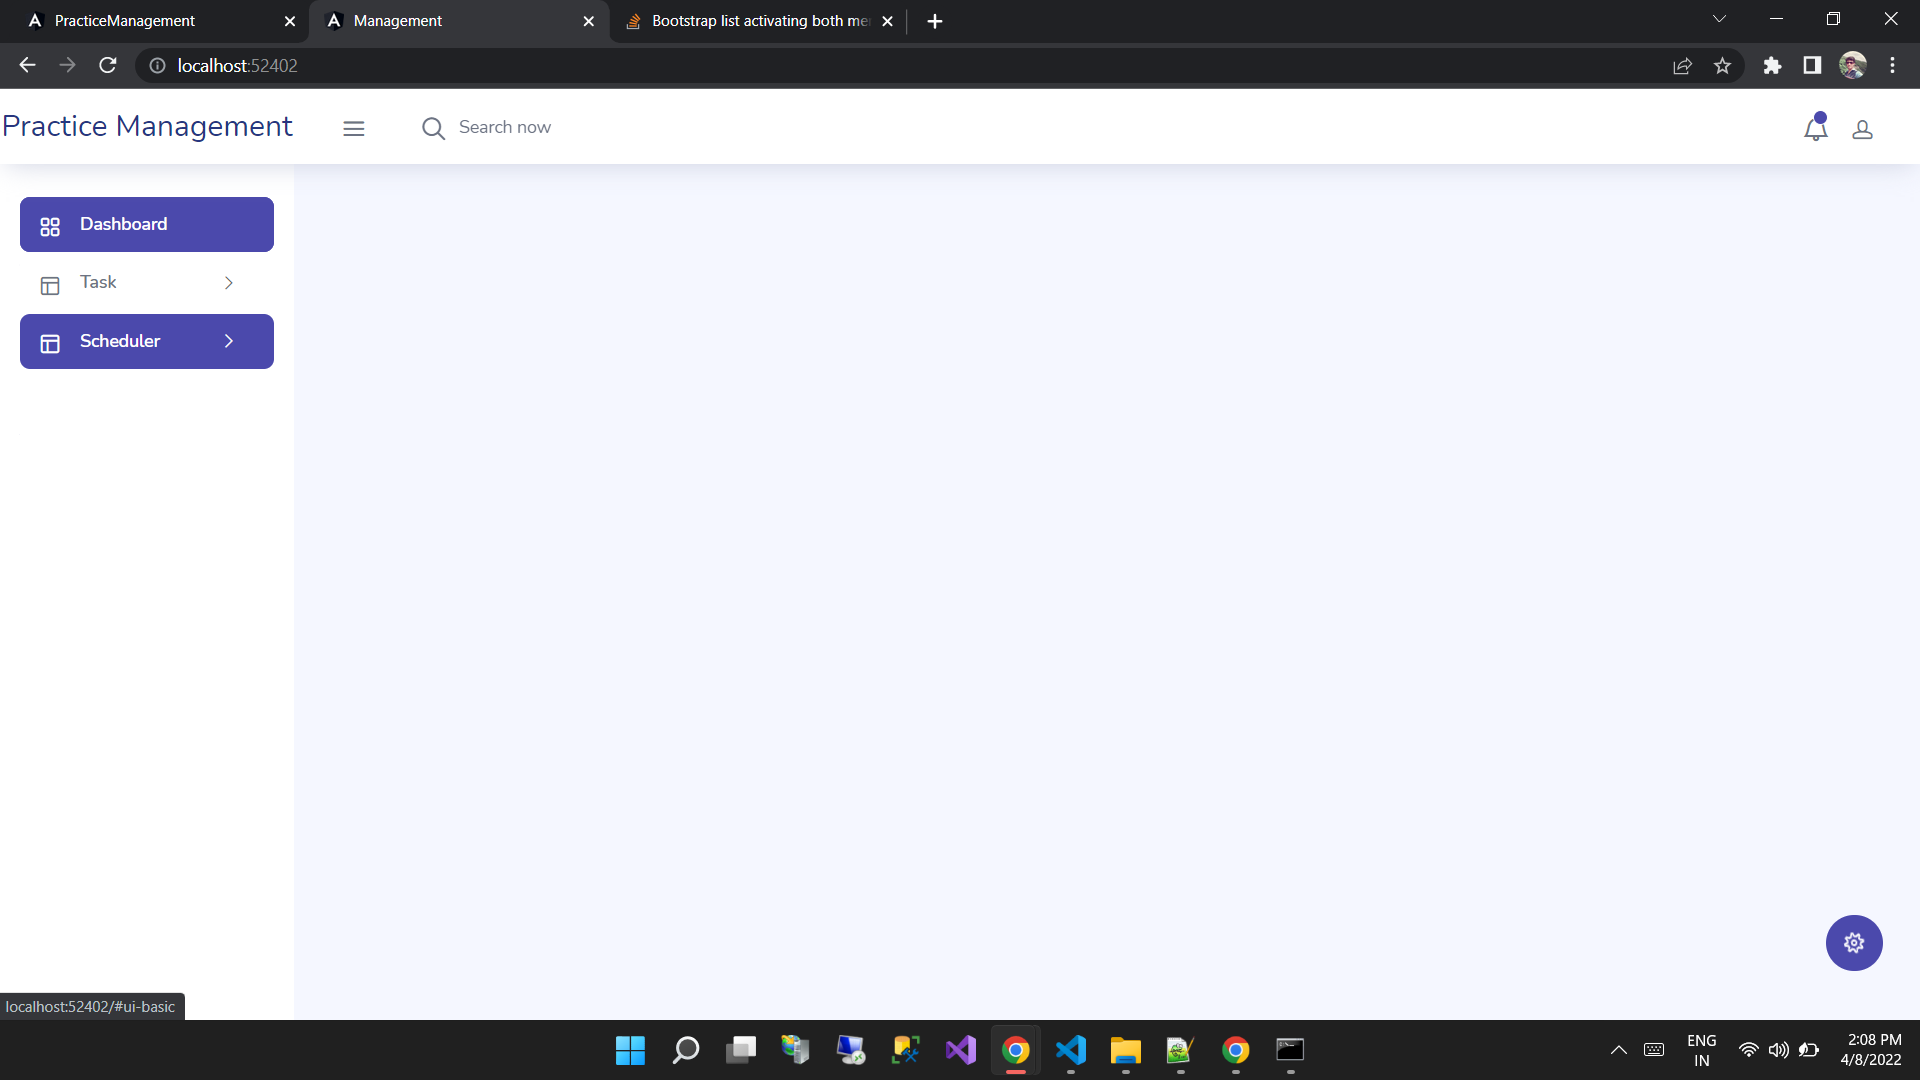Viewport: 1920px width, 1080px height.
Task: Click the notification bell icon
Action: (1816, 127)
